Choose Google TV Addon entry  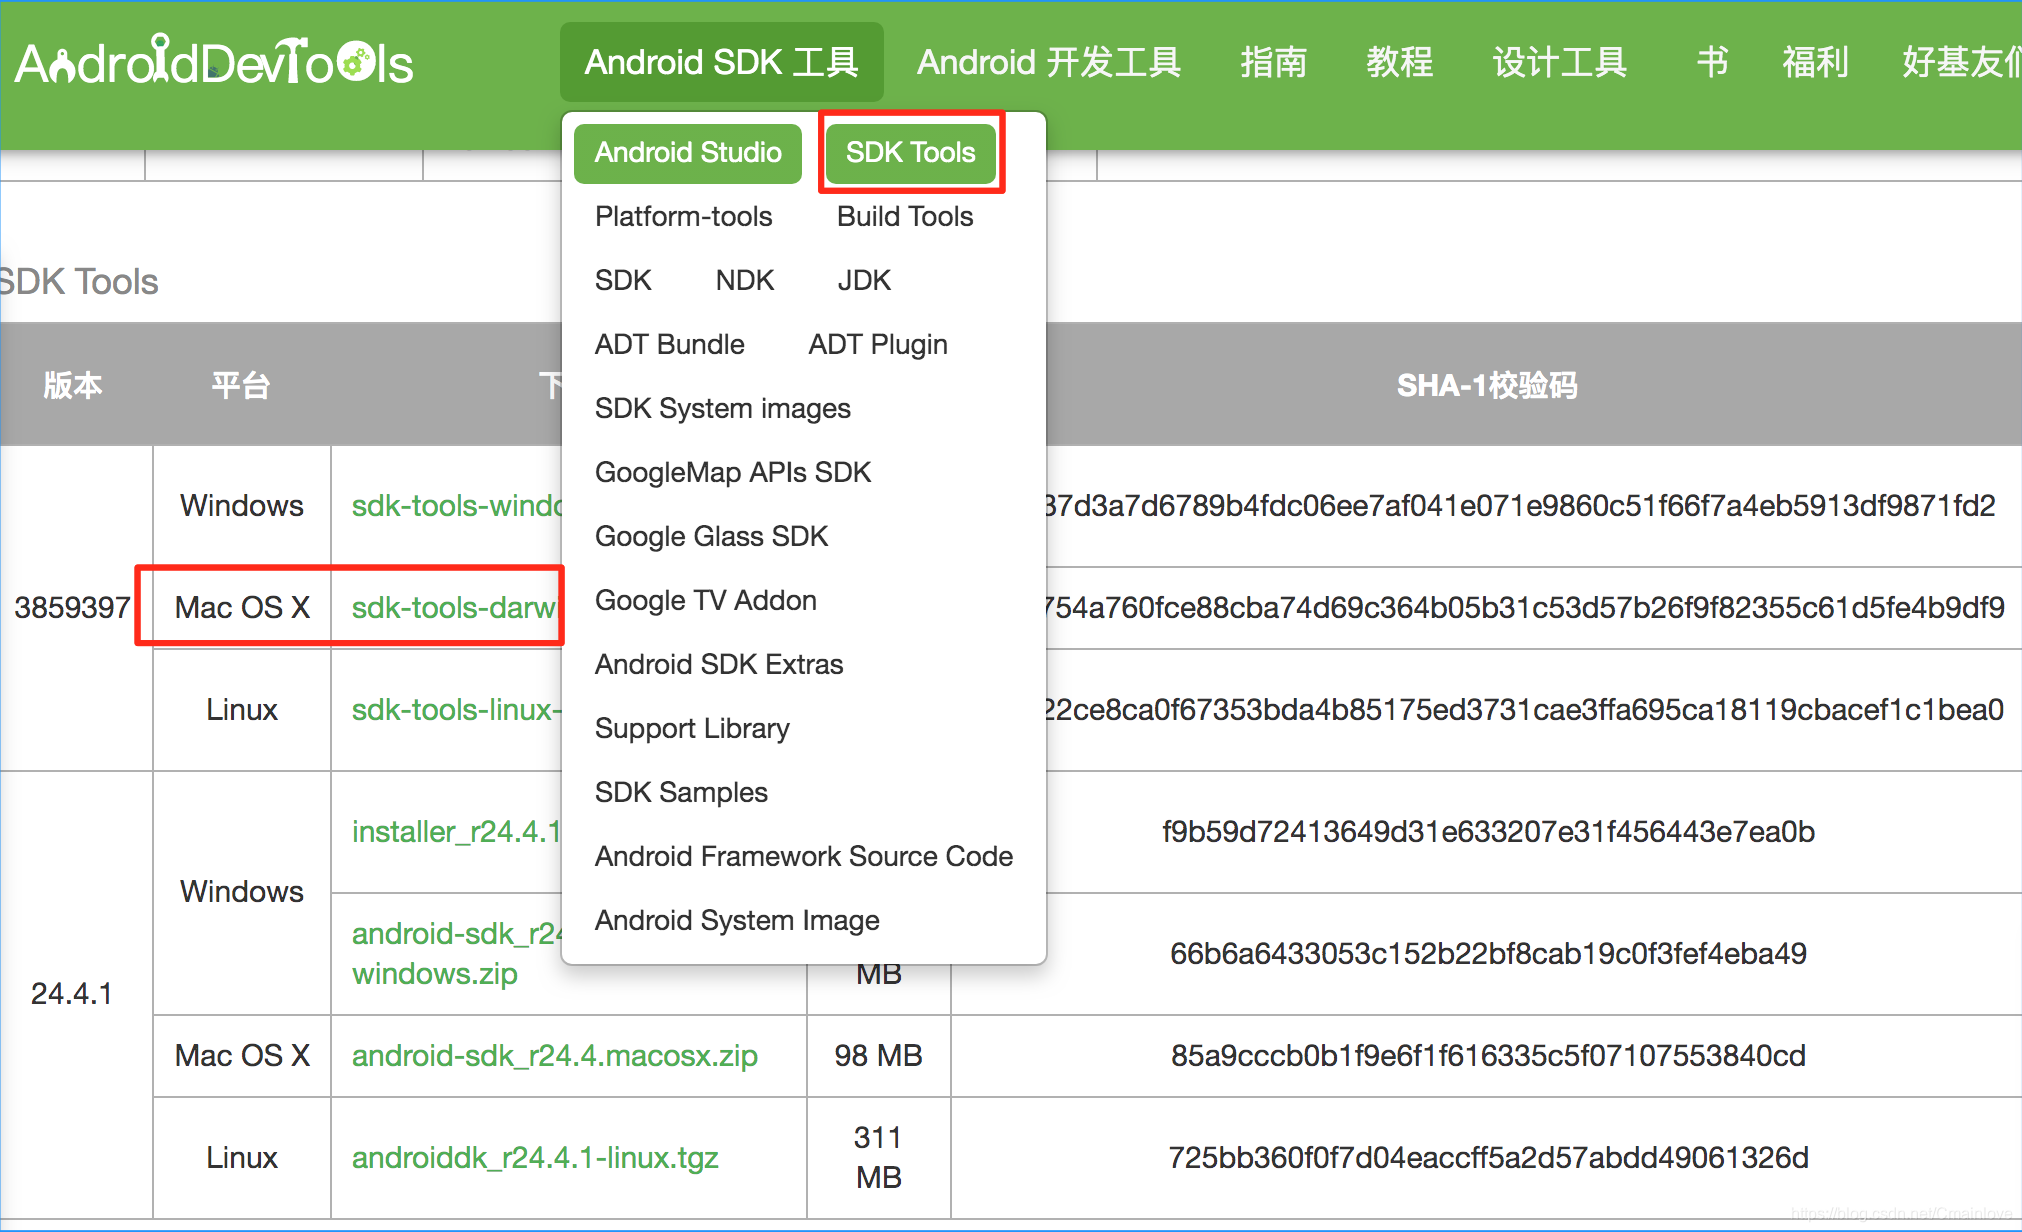tap(705, 601)
